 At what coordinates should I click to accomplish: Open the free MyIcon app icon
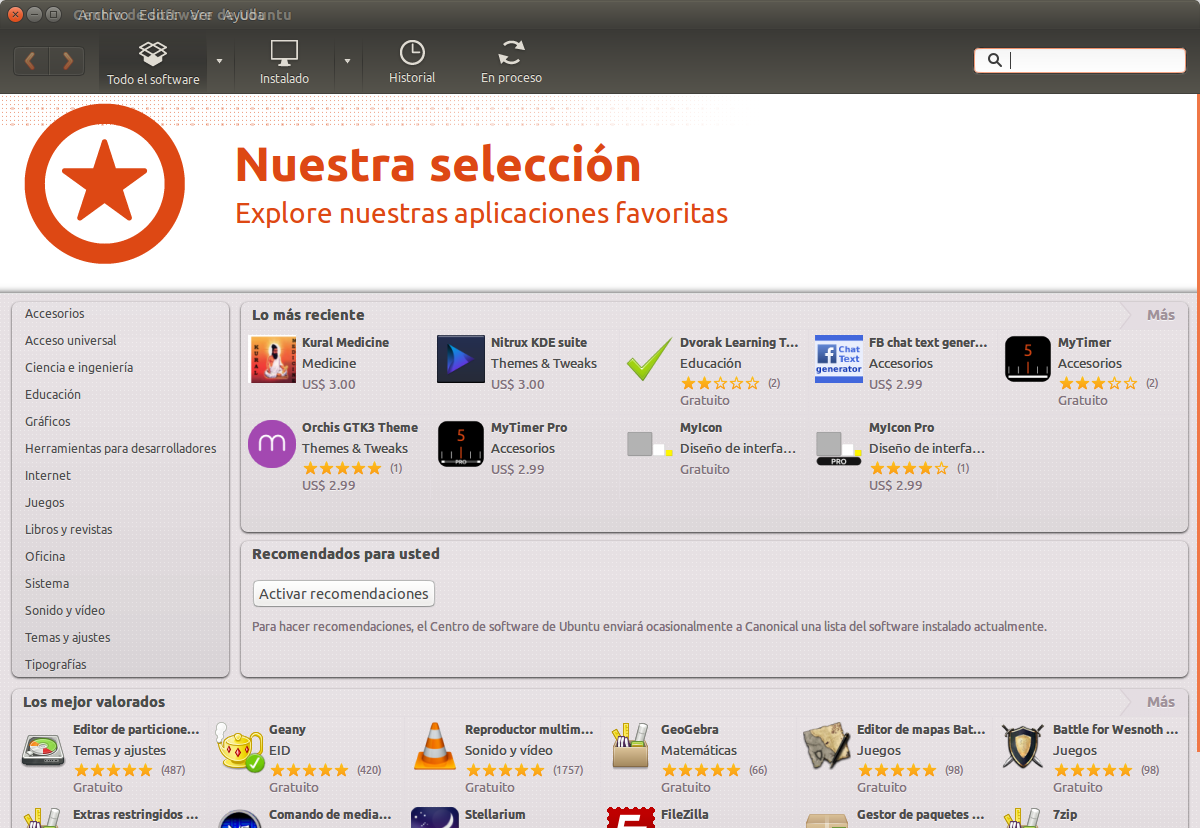650,444
